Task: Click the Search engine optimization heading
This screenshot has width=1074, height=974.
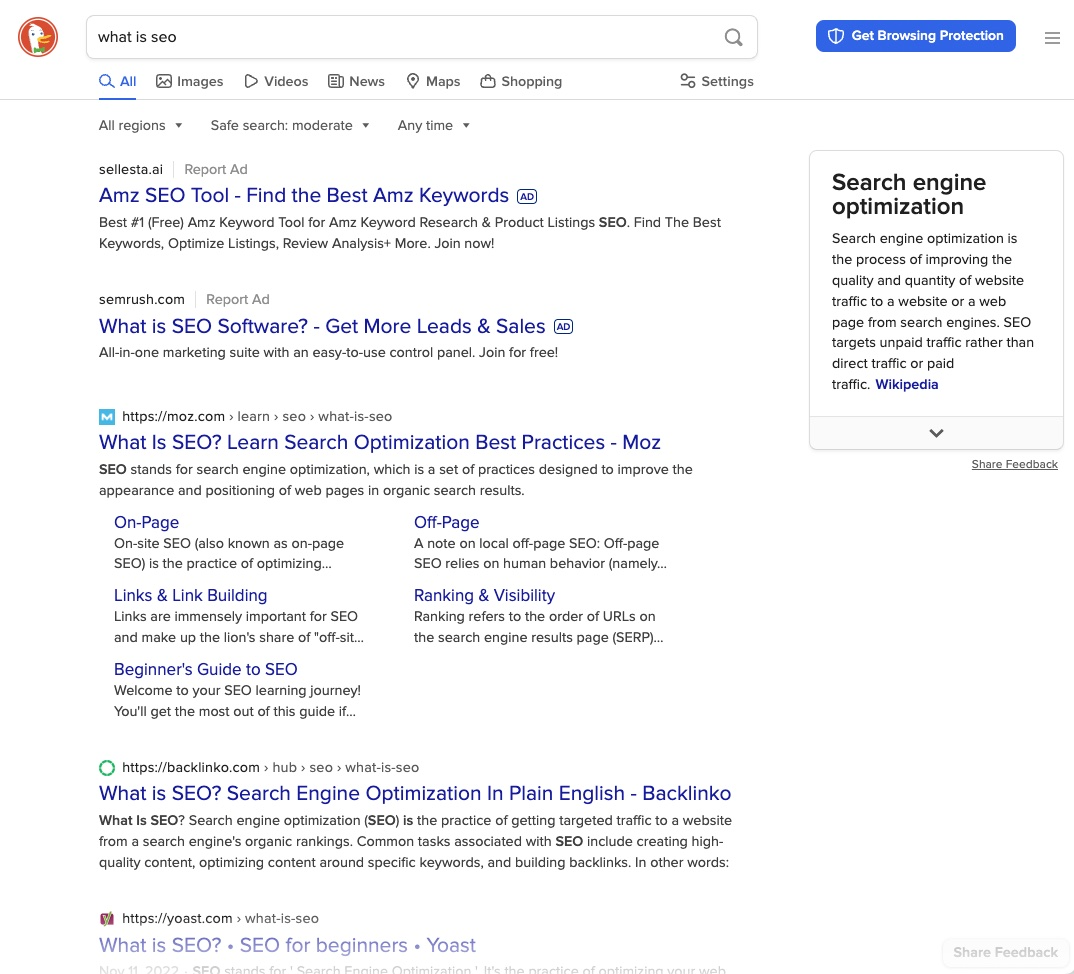Action: [x=908, y=195]
